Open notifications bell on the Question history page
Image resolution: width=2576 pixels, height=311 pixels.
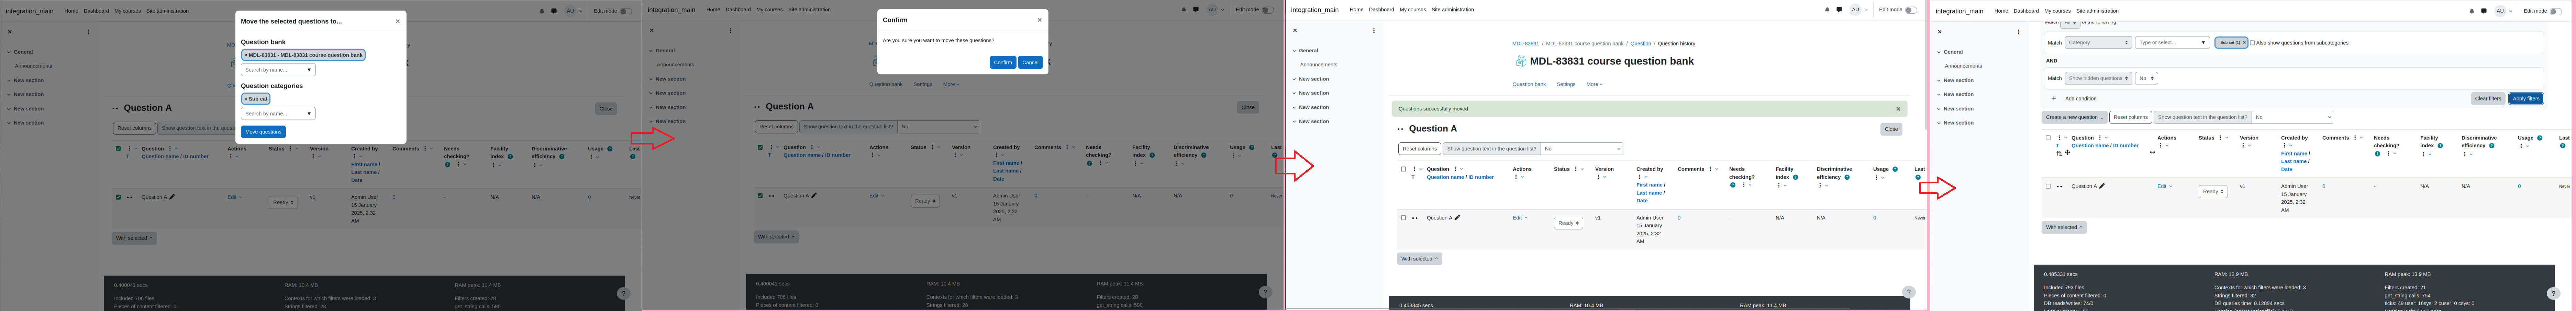pos(1827,10)
